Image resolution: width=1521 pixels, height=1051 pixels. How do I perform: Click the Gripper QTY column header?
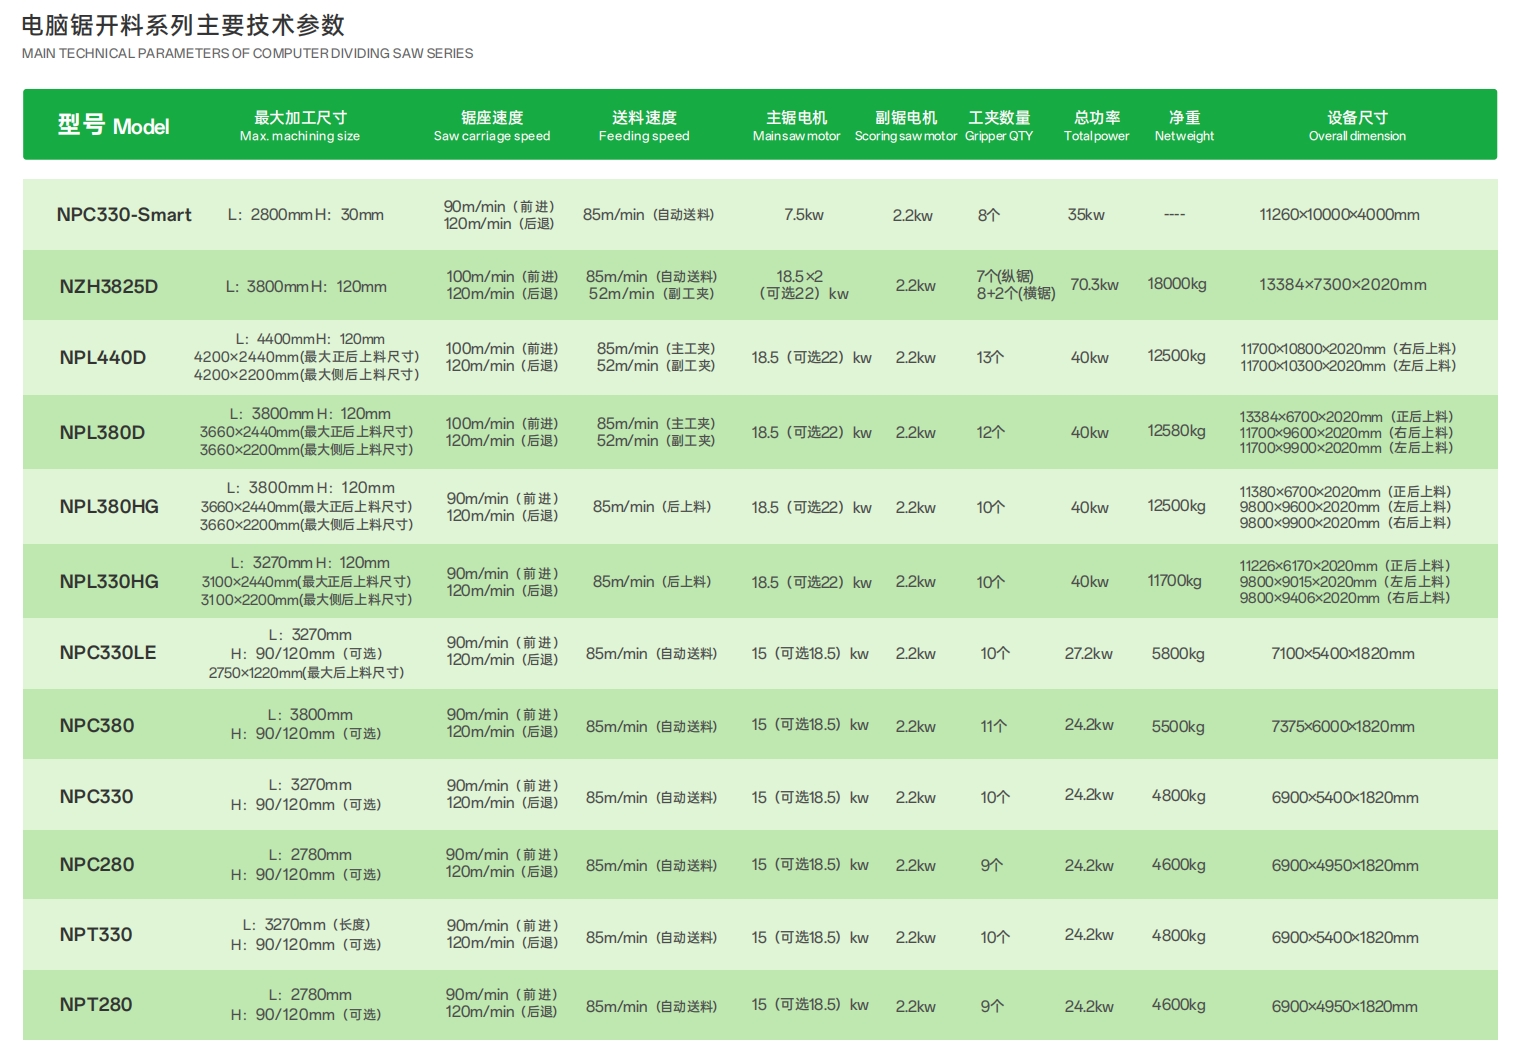tap(998, 126)
